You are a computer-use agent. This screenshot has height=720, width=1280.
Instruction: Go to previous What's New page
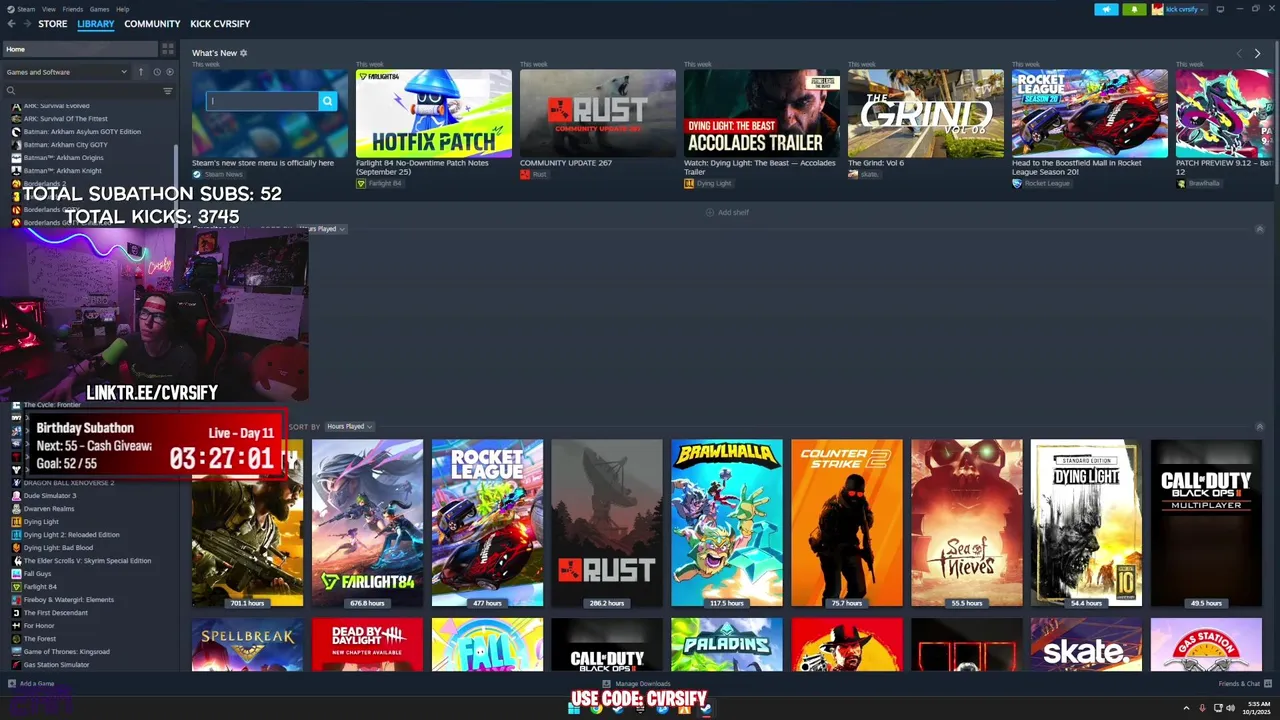tap(1239, 53)
